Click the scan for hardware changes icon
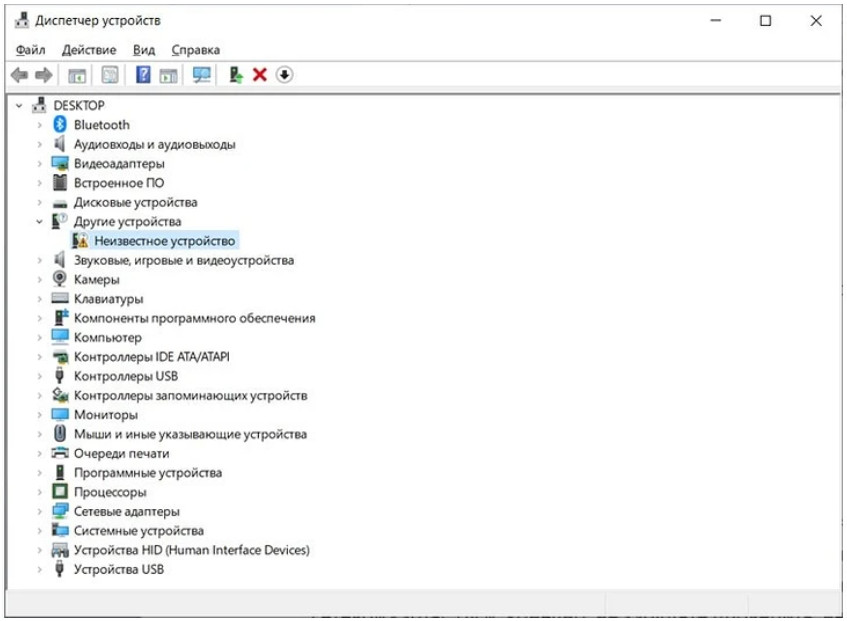The image size is (847, 621). pyautogui.click(x=202, y=75)
